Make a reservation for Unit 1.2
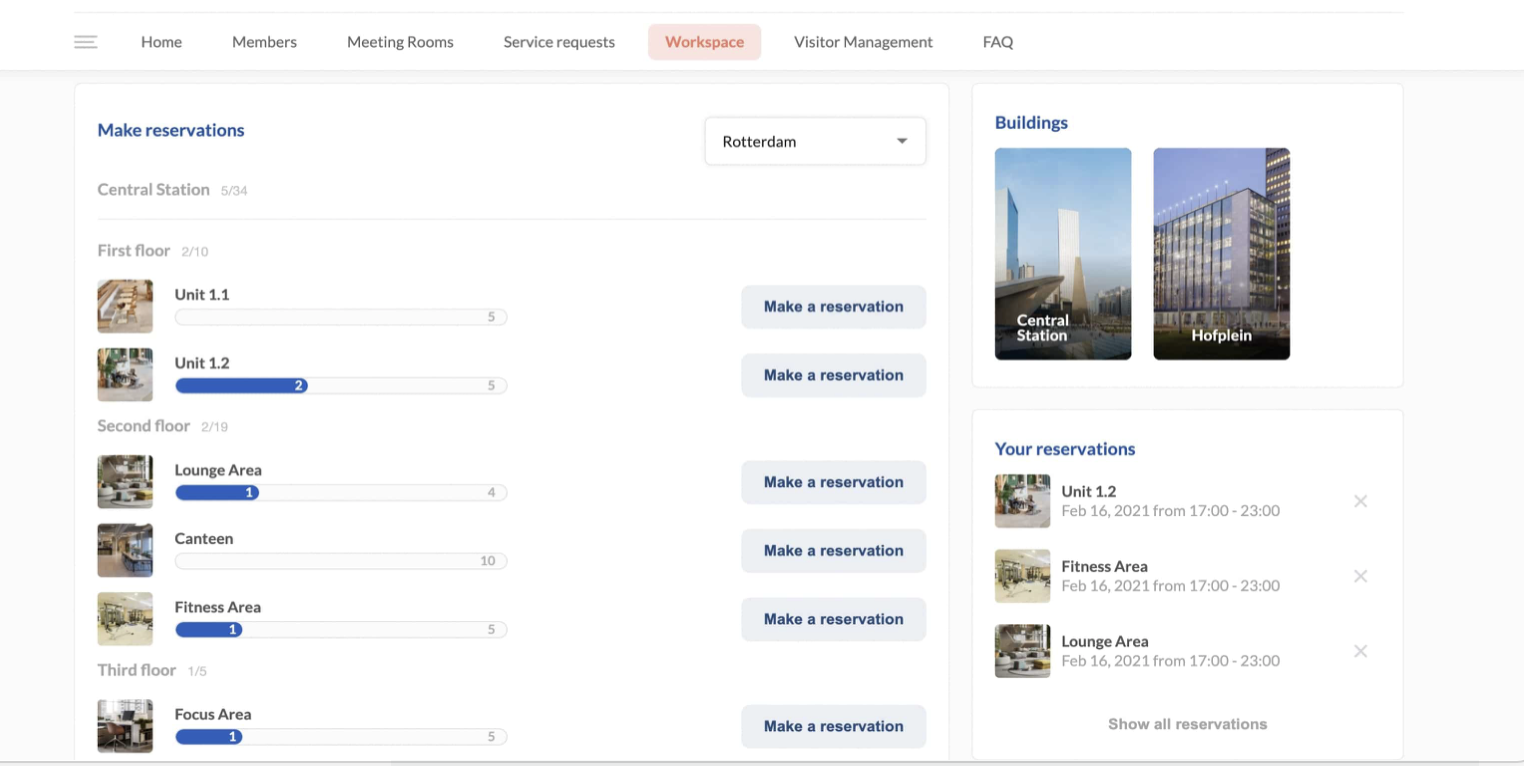1524x766 pixels. 833,375
